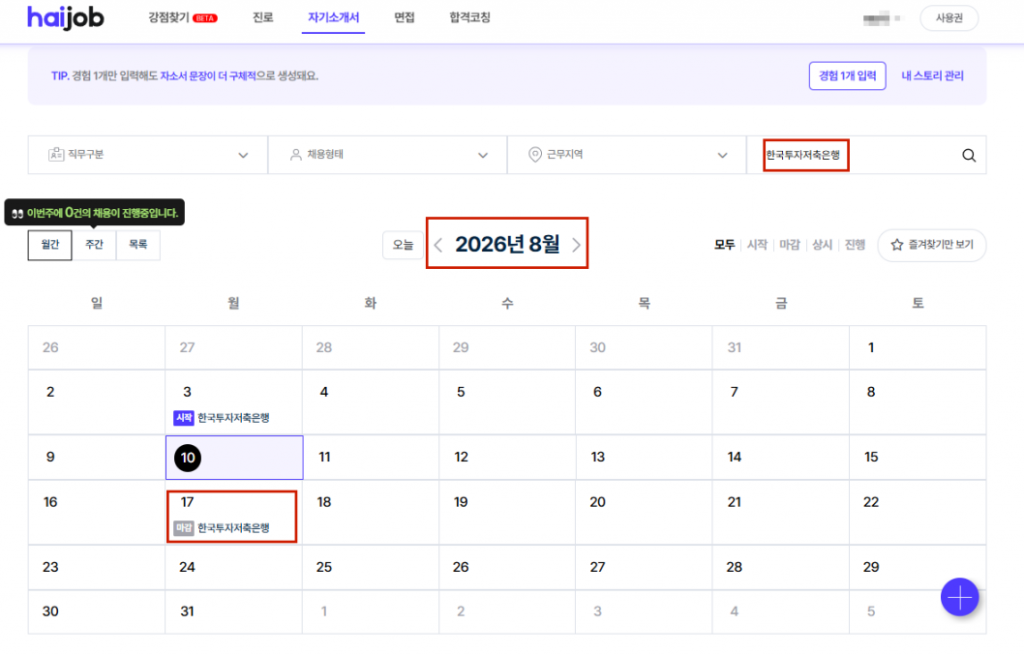Open 시작 한국투자저축은행 event on August 3
Image resolution: width=1024 pixels, height=655 pixels.
[x=221, y=418]
